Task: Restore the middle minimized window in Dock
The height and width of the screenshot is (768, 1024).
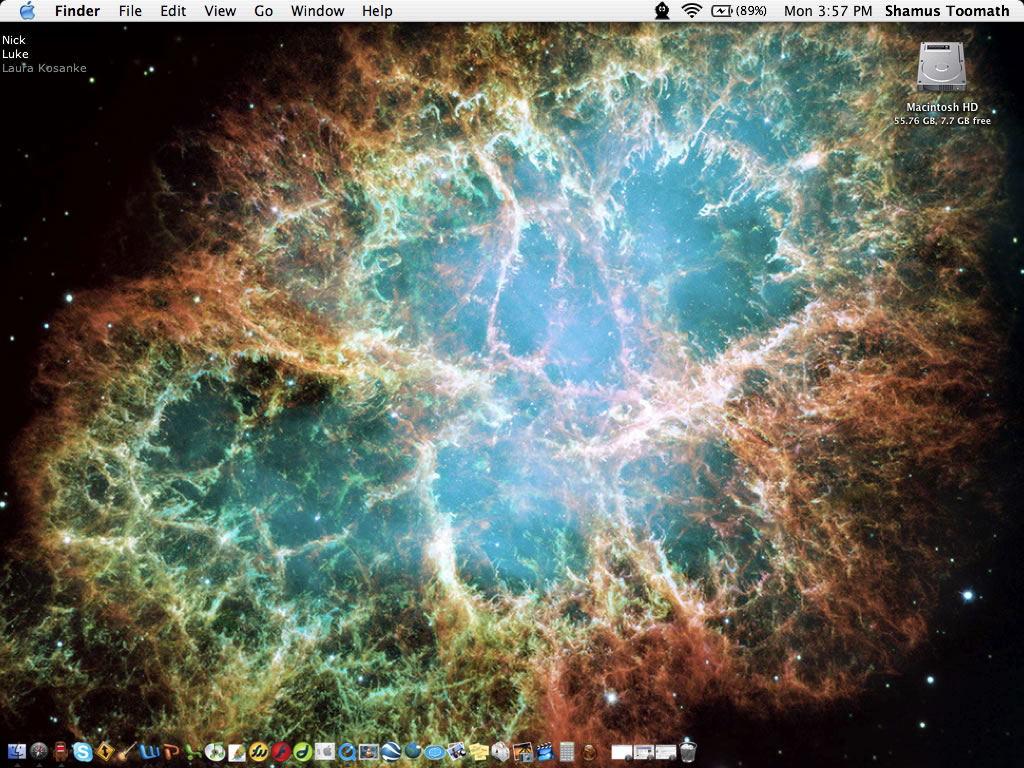Action: point(644,752)
